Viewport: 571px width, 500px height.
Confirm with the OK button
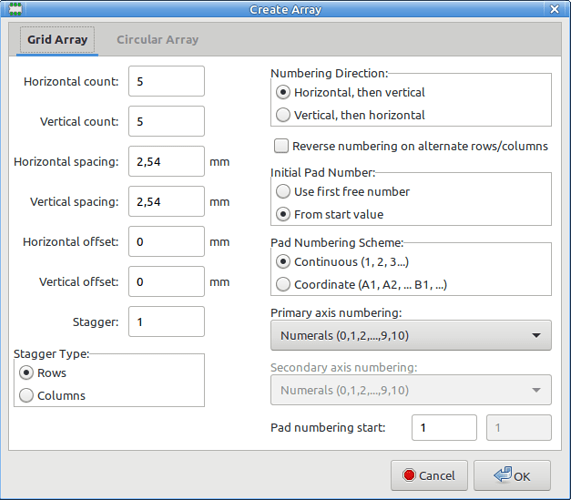pos(512,475)
